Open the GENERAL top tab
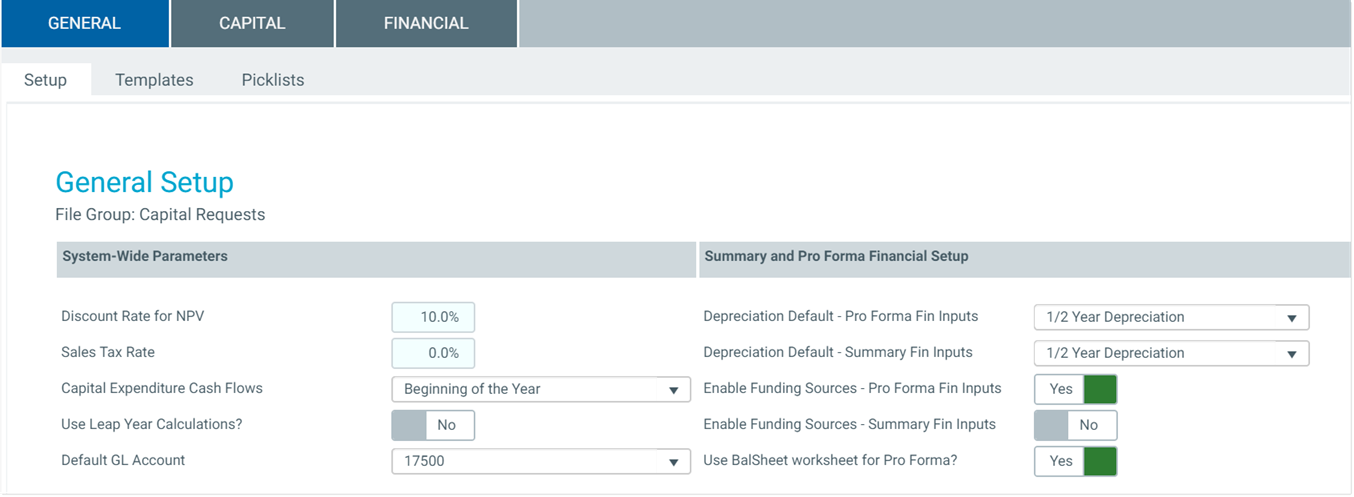 (84, 23)
